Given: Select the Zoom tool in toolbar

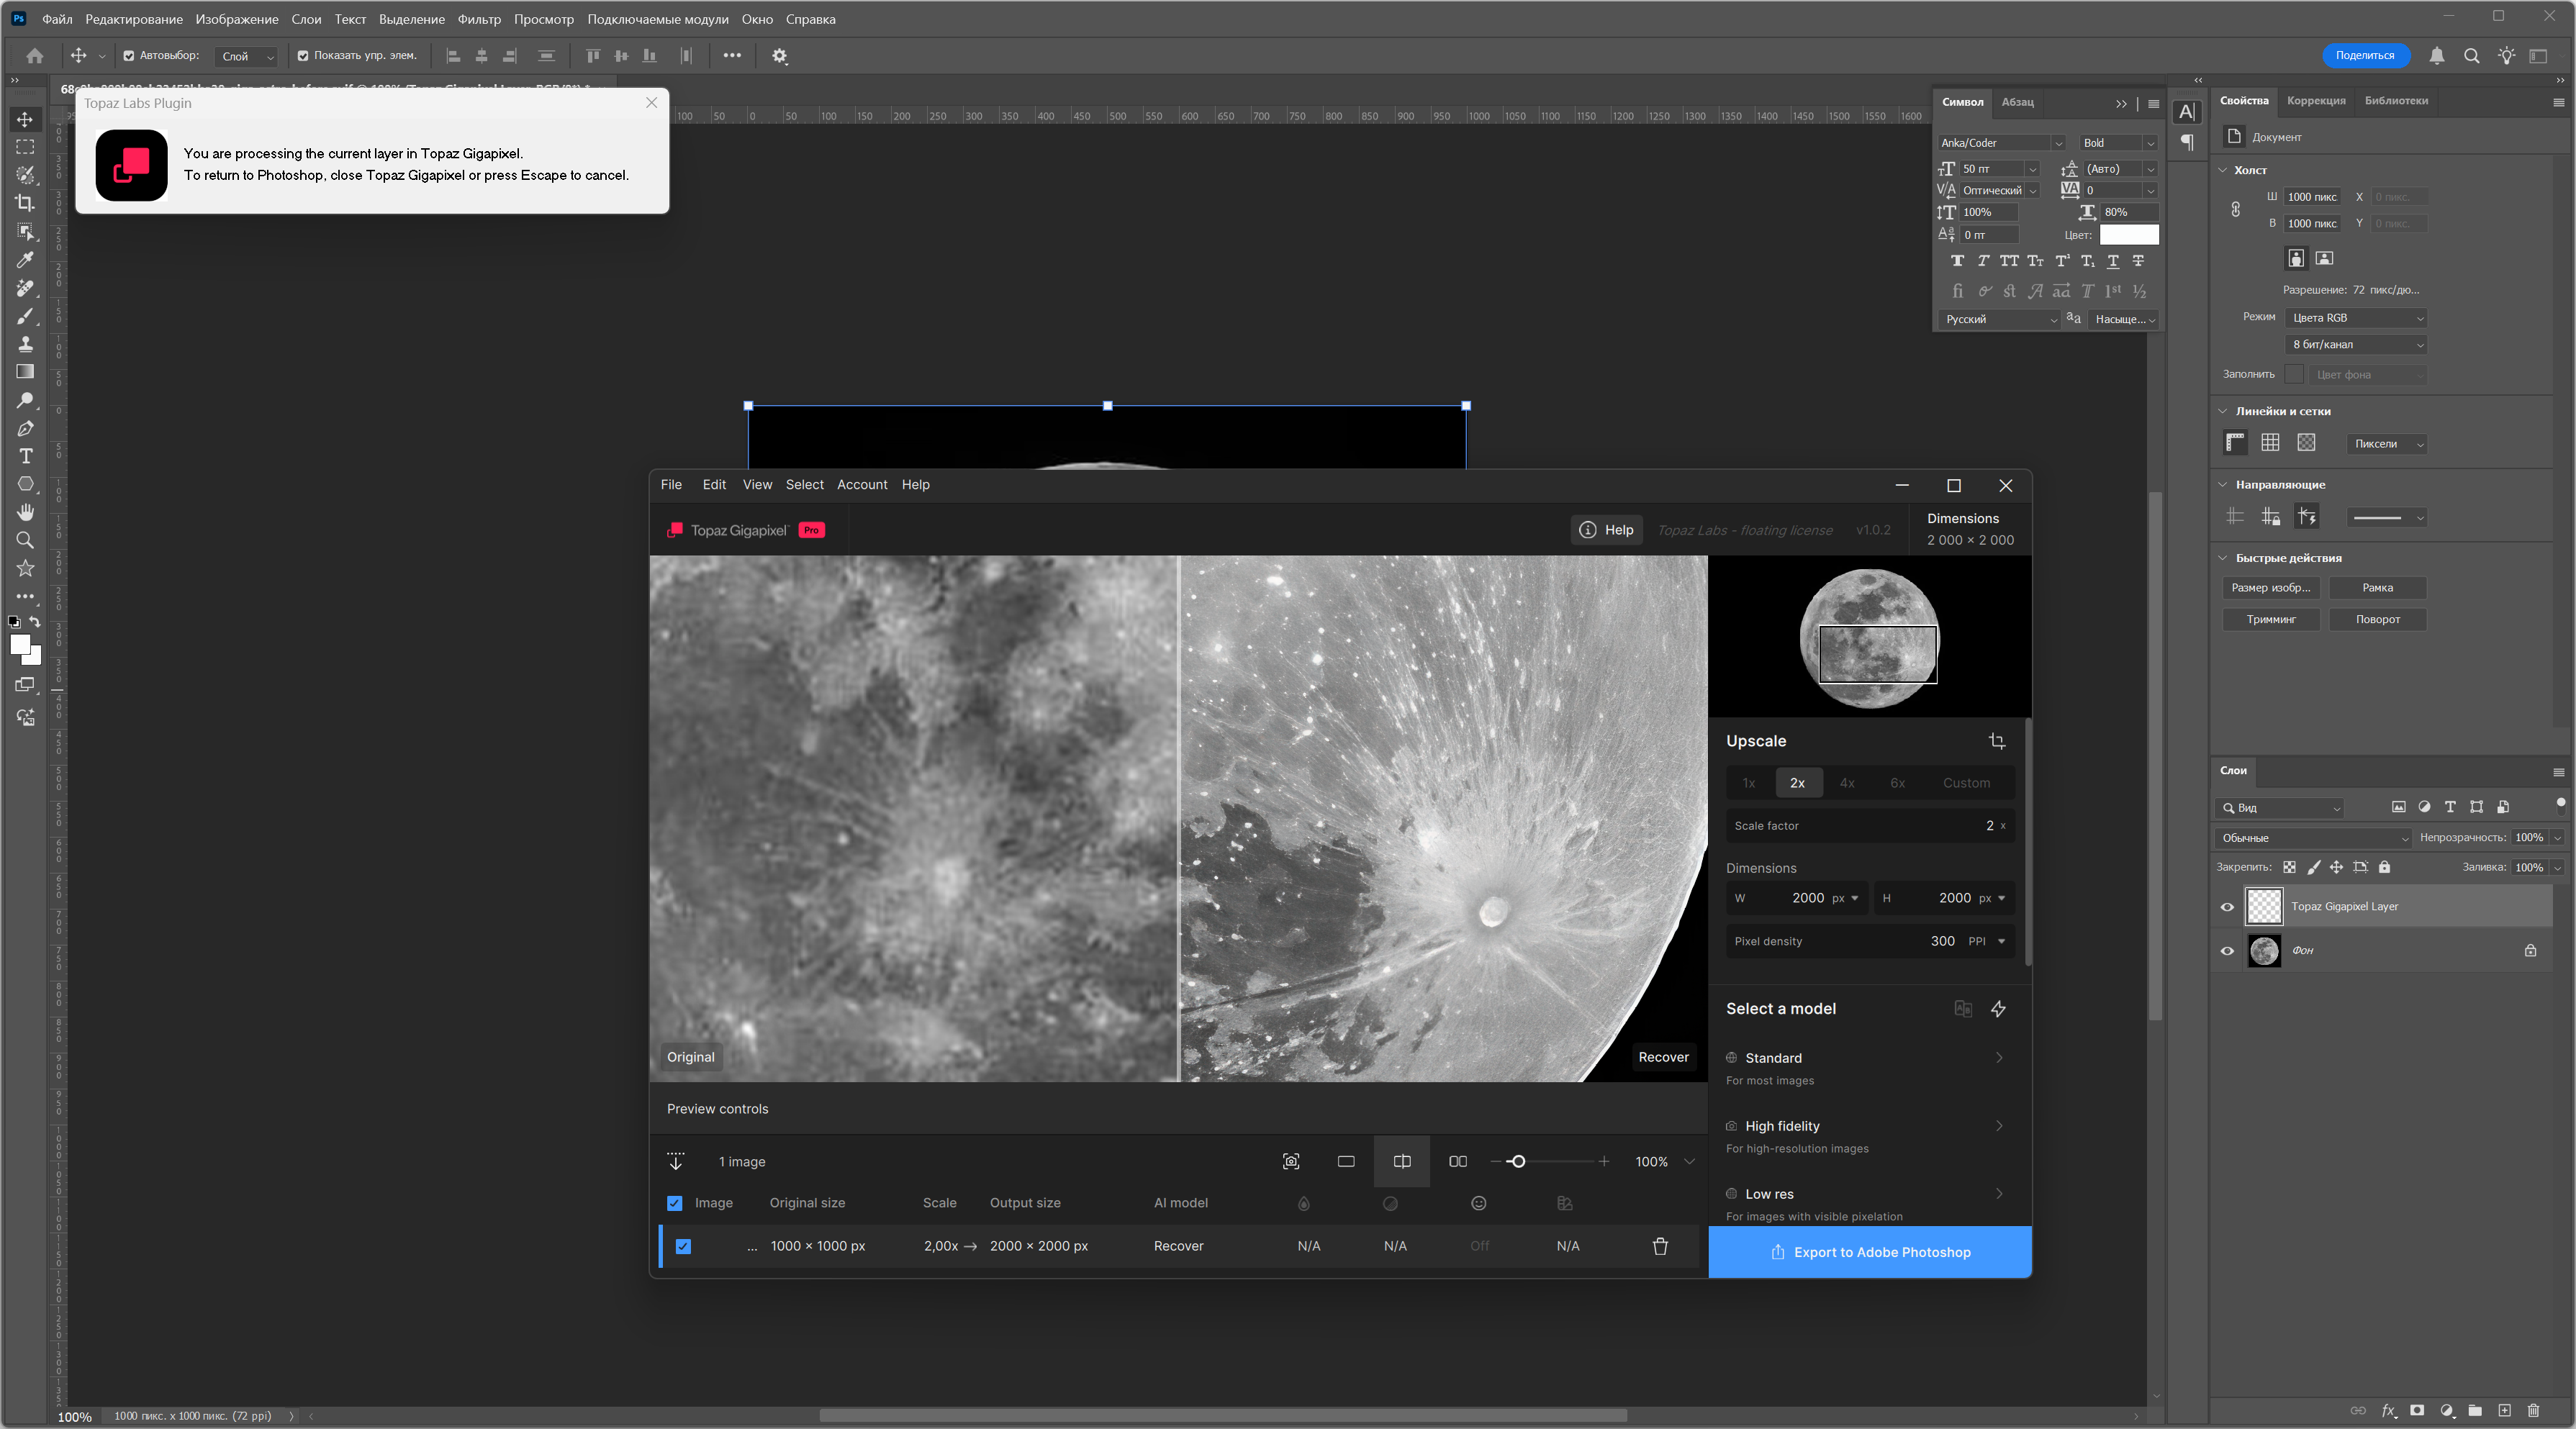Looking at the screenshot, I should click(x=25, y=540).
